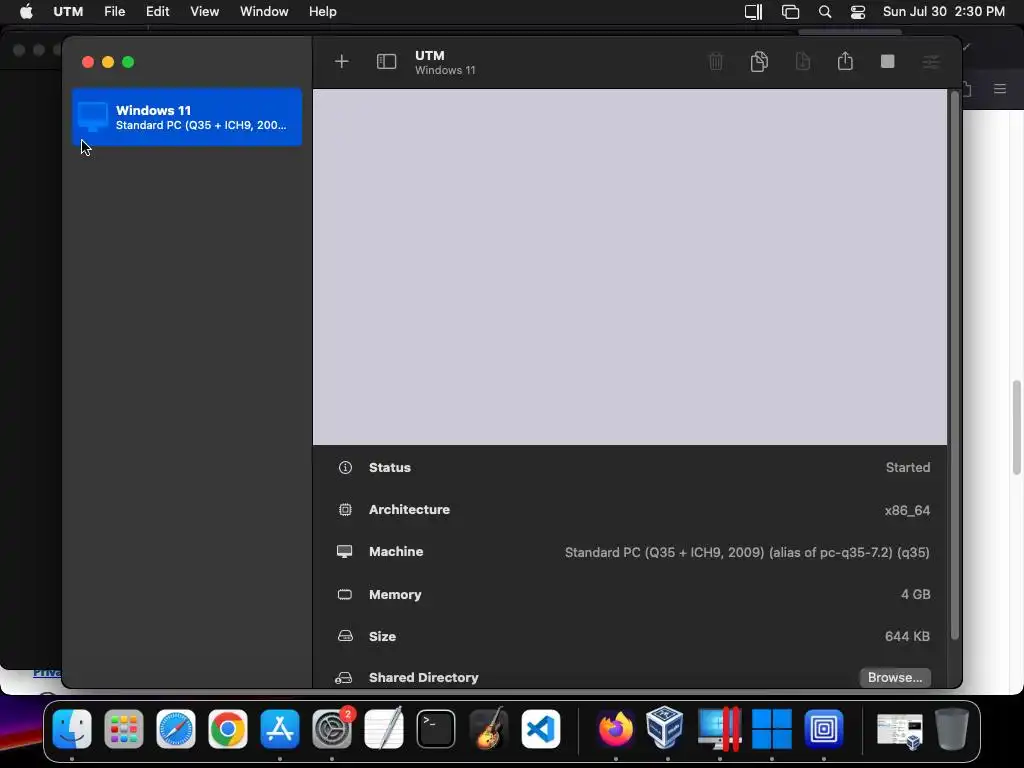Click the '644 KB' size value
Screen dimensions: 1024x768
[x=907, y=636]
